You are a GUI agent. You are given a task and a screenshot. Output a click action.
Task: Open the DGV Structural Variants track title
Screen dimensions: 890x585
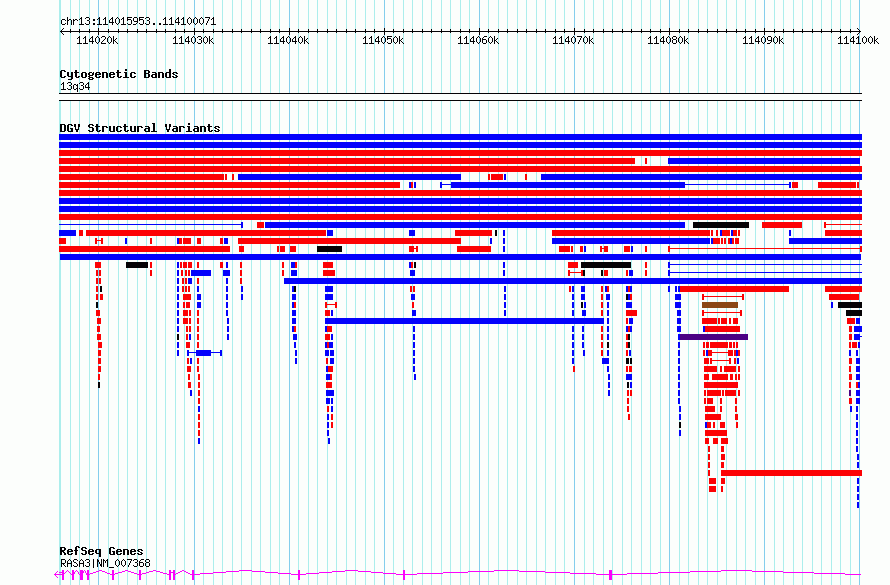point(140,128)
